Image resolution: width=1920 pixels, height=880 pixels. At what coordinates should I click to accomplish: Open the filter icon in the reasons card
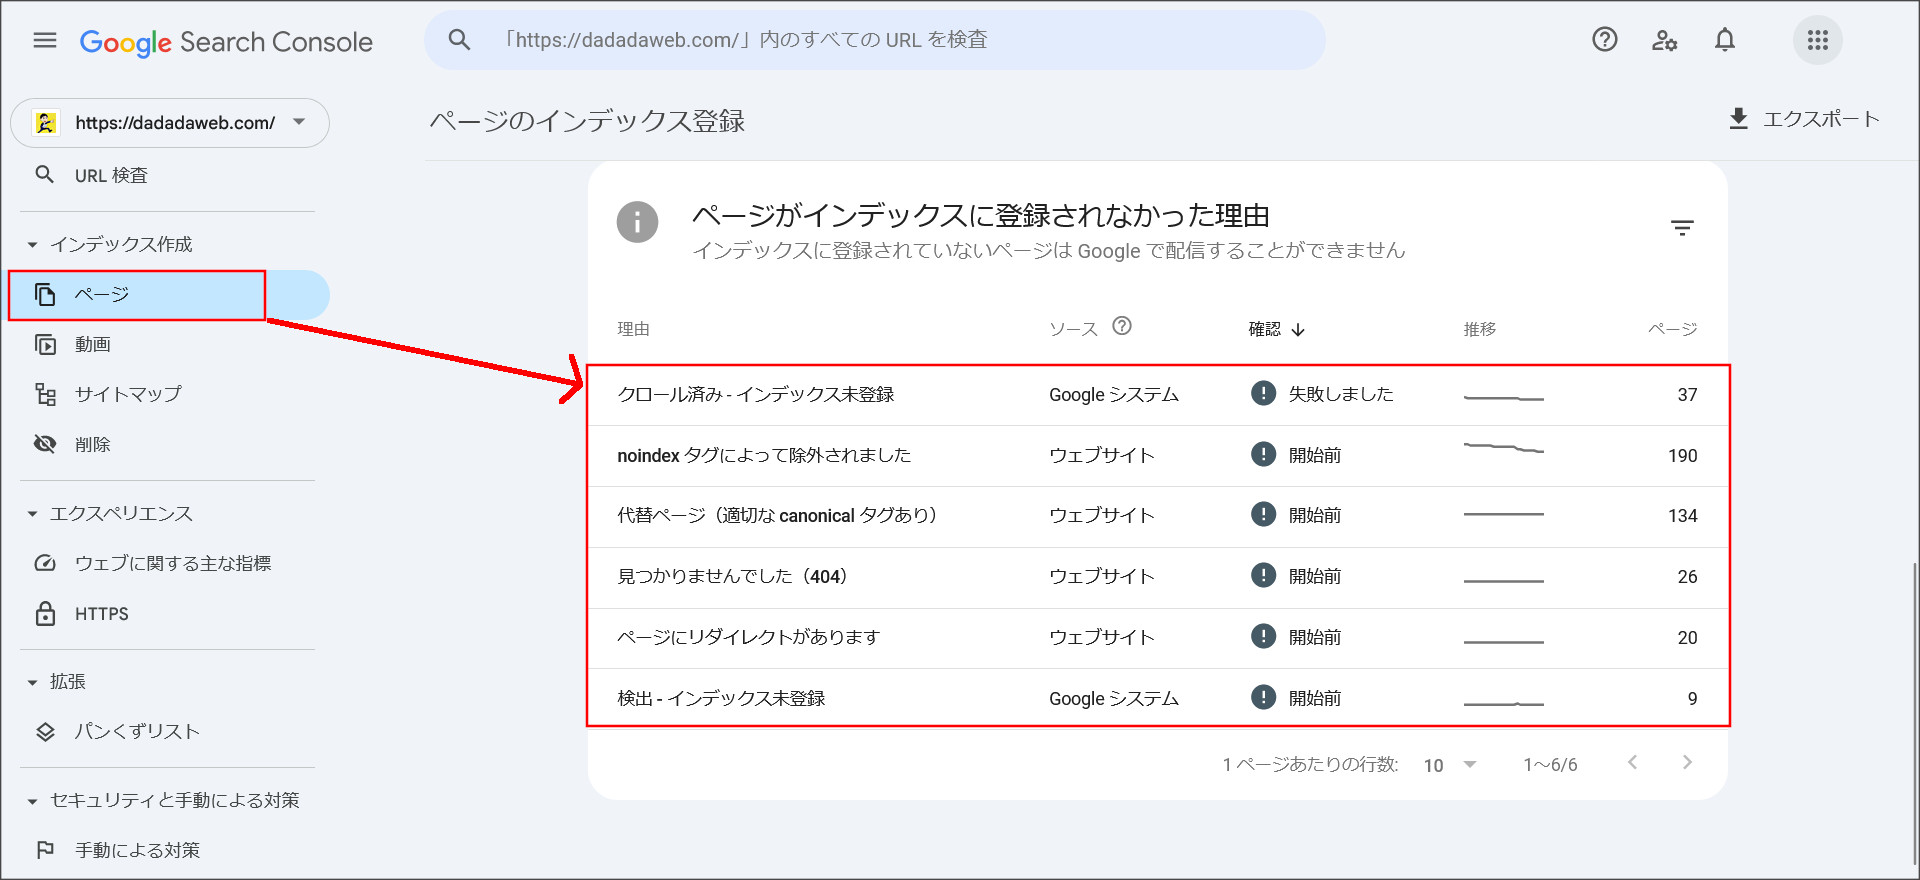click(x=1682, y=228)
